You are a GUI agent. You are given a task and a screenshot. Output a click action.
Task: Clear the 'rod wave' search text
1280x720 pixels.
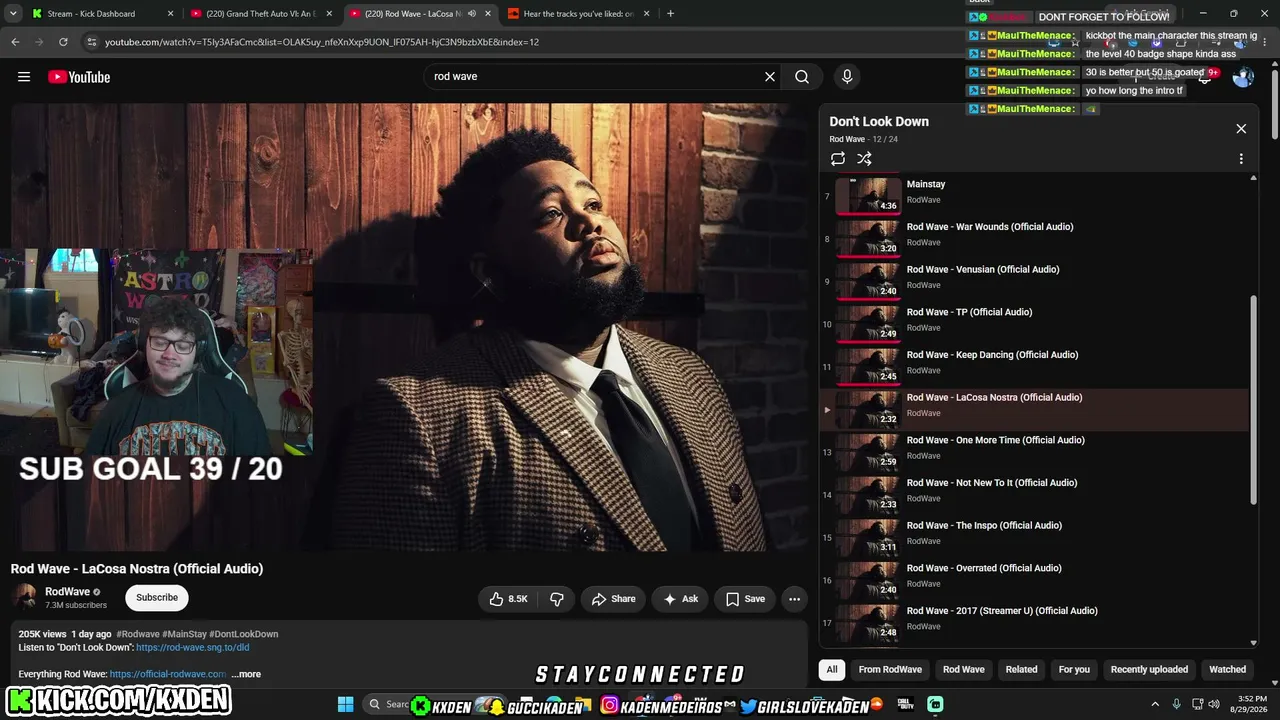[x=770, y=77]
